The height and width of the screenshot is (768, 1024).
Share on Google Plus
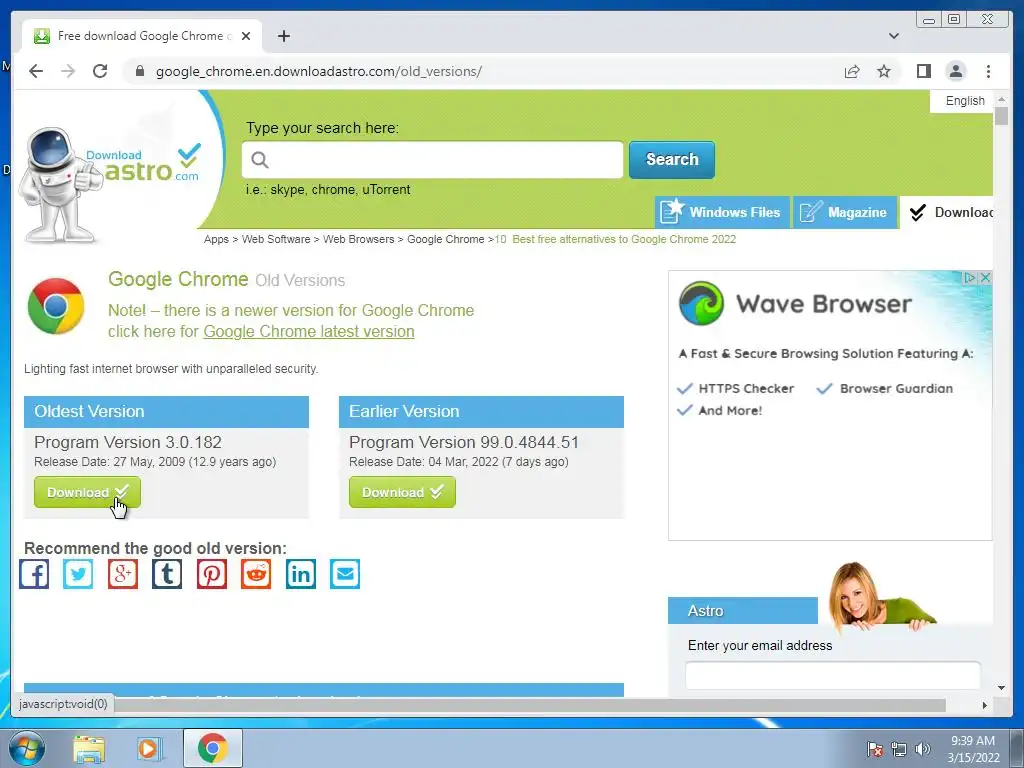123,574
